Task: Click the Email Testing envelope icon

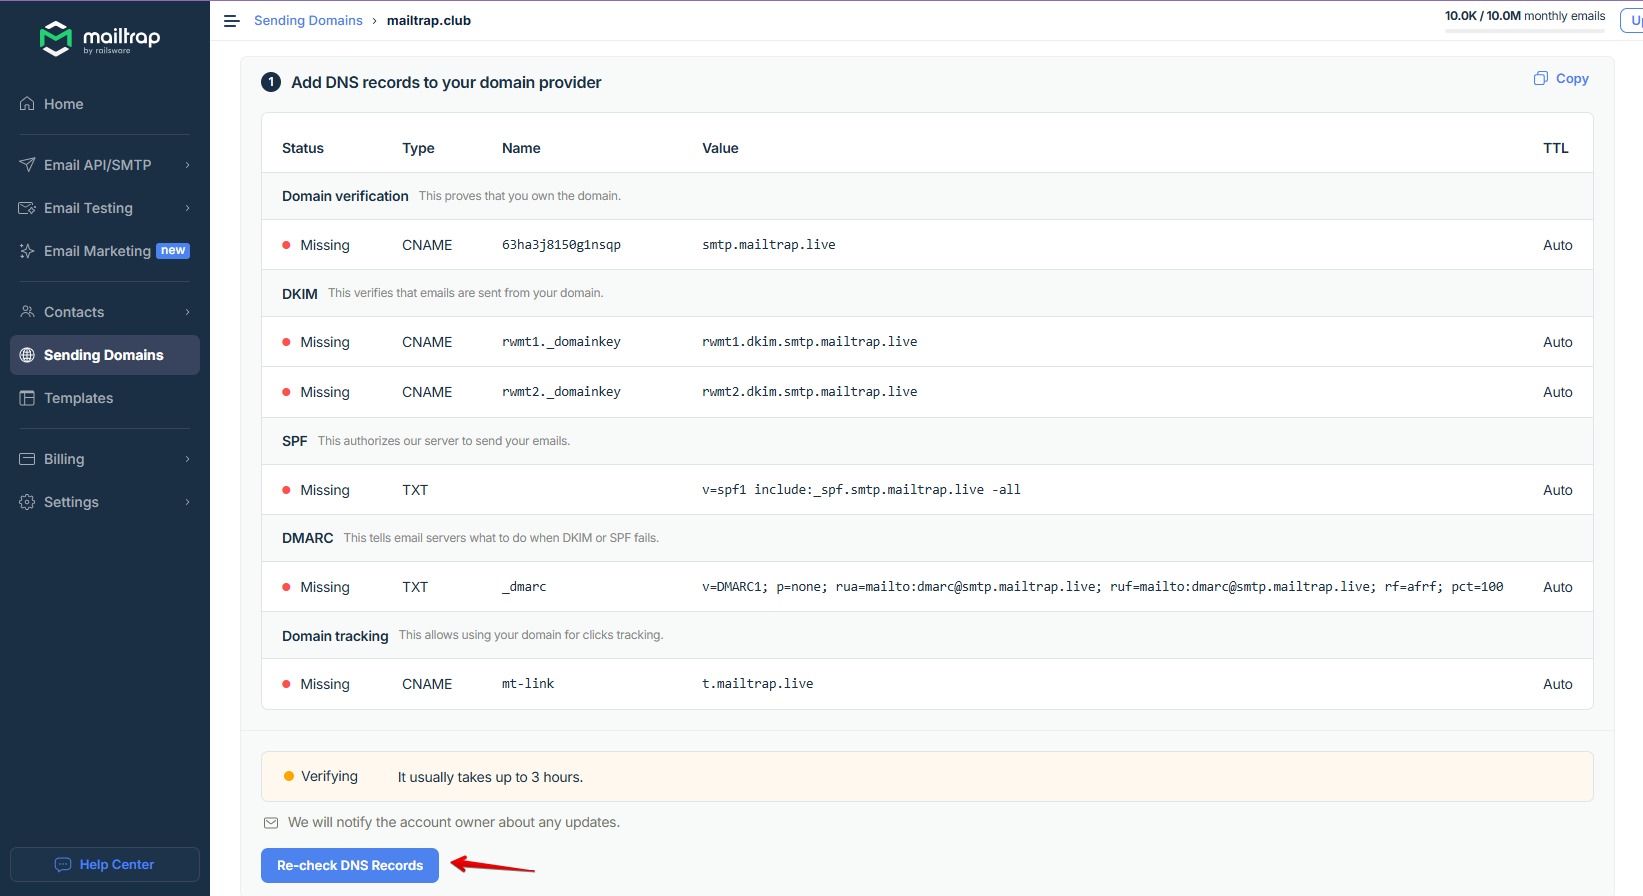Action: click(27, 208)
